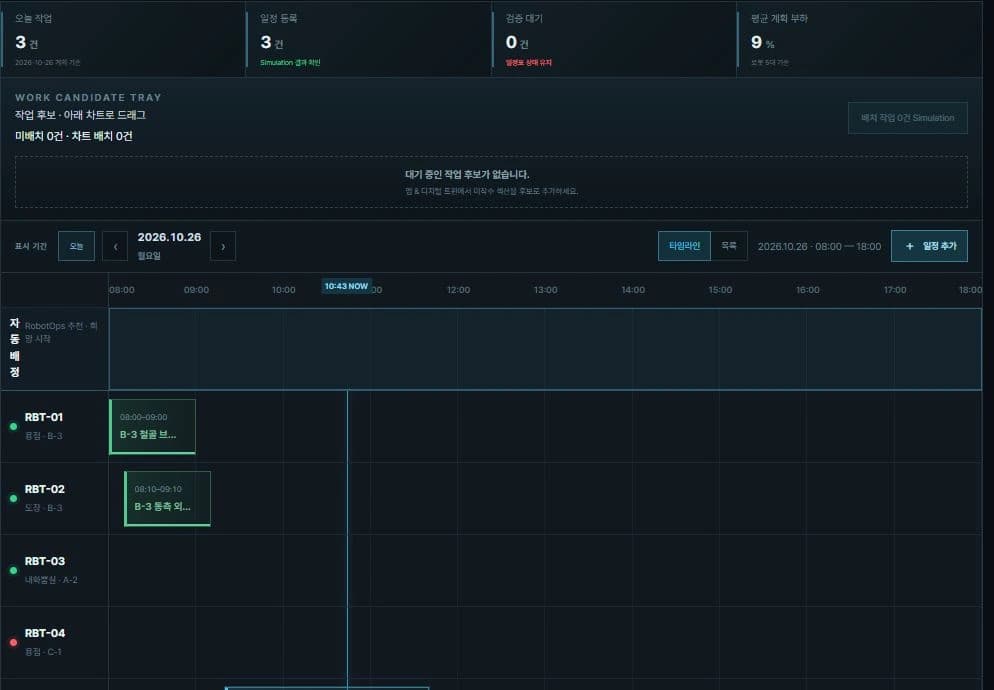Click the green status dot for RBT-03
This screenshot has height=690, width=994.
tap(13, 570)
